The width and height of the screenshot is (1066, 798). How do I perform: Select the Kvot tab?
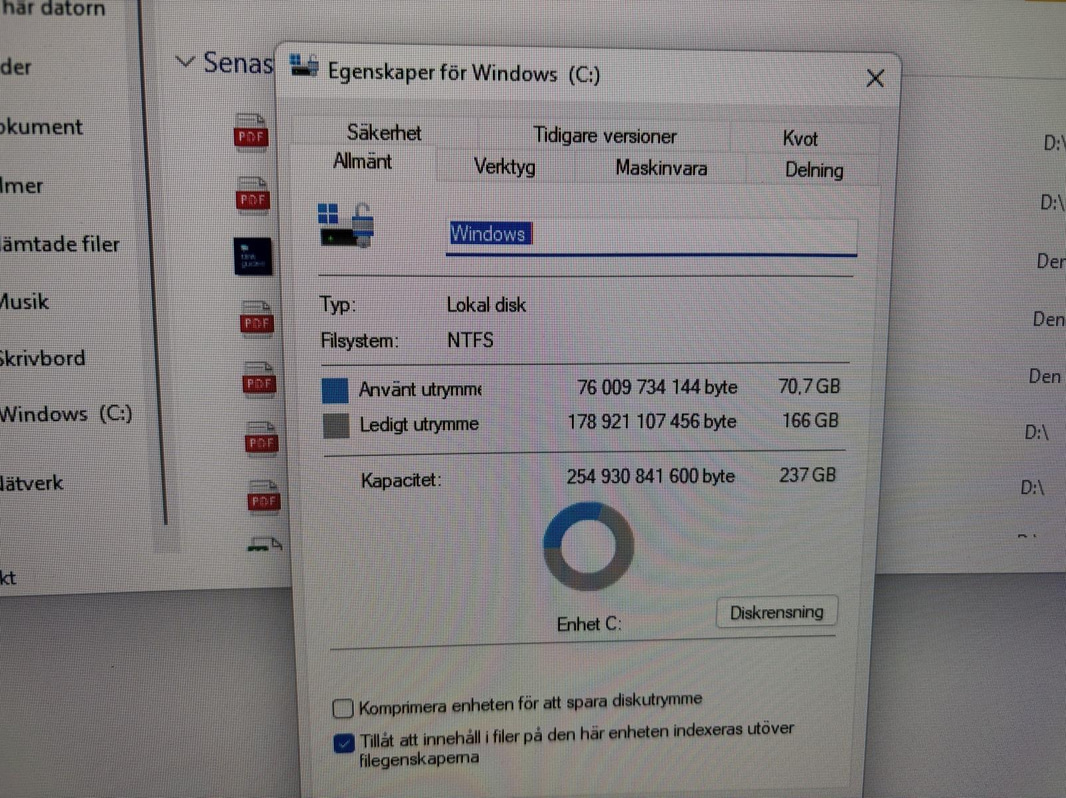pos(800,139)
